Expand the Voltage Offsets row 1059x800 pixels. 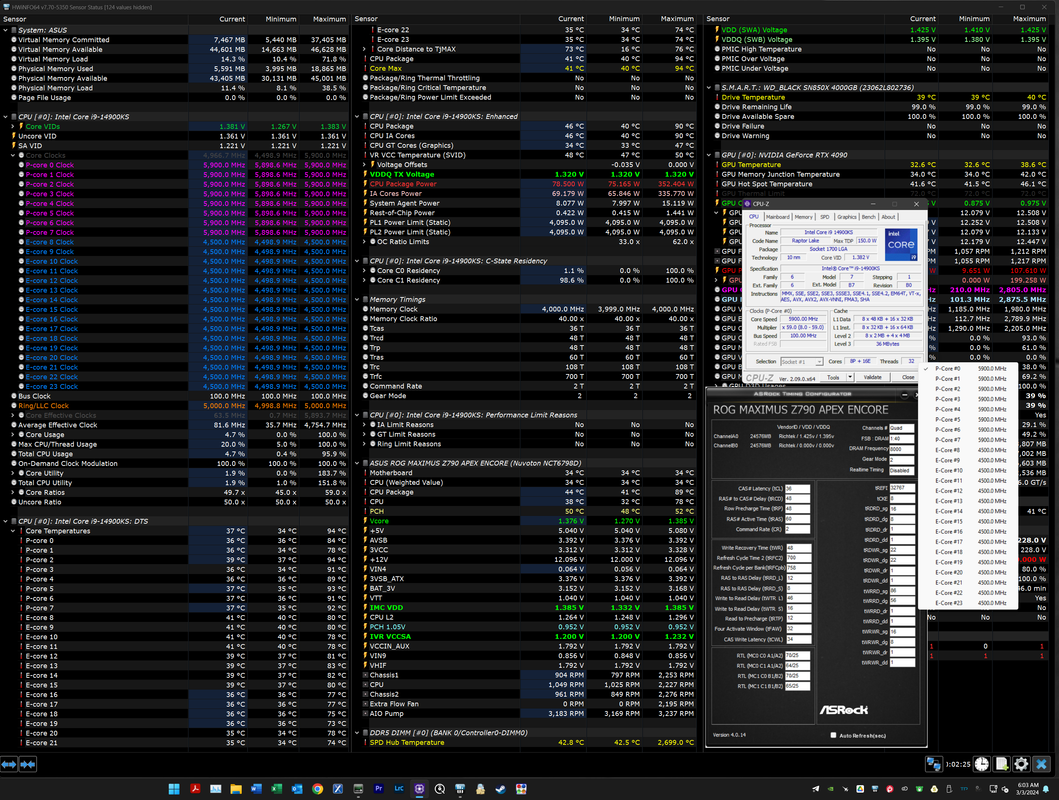[x=365, y=165]
